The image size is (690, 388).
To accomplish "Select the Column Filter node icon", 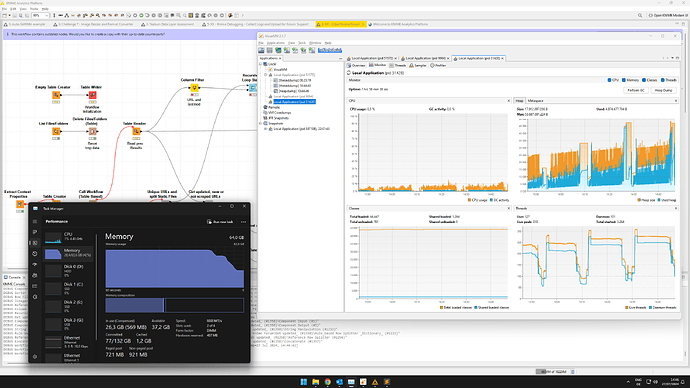I will point(194,88).
